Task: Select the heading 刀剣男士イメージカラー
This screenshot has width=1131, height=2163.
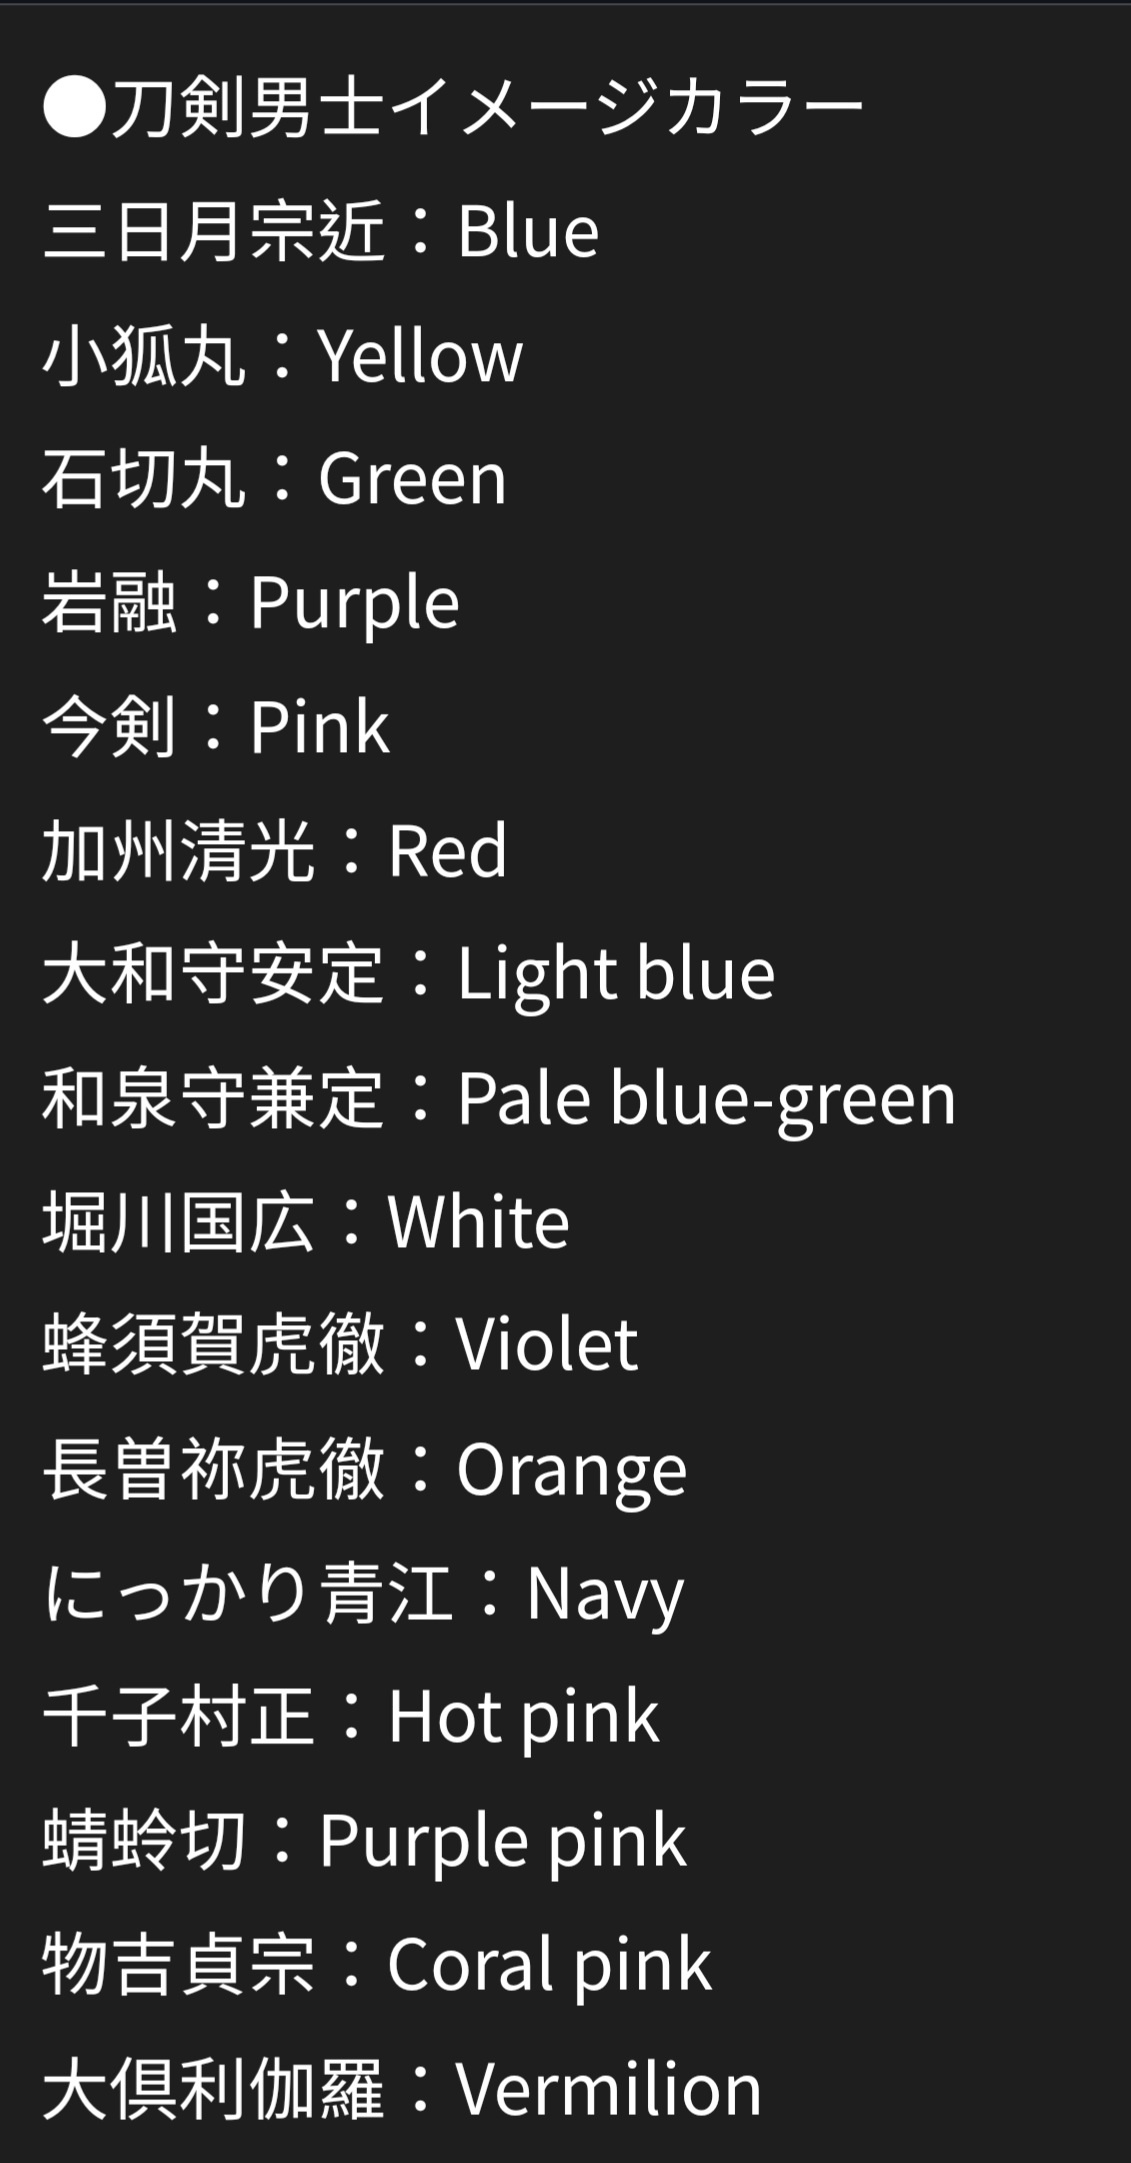Action: tap(487, 108)
